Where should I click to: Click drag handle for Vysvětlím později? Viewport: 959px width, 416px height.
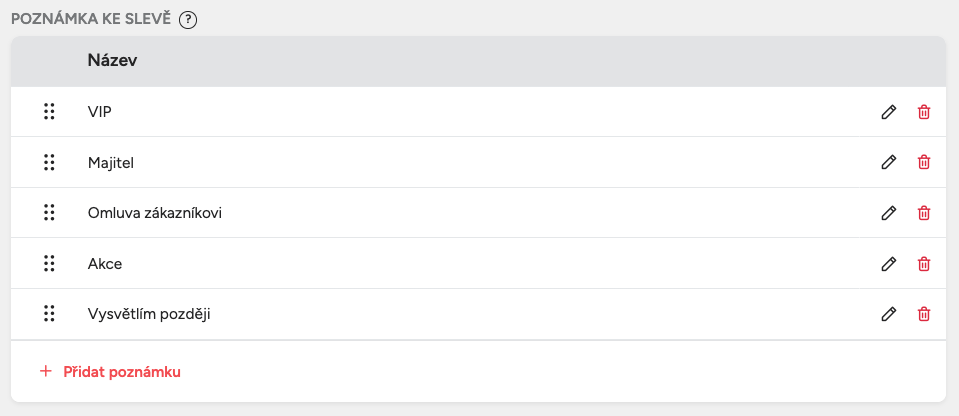click(48, 314)
